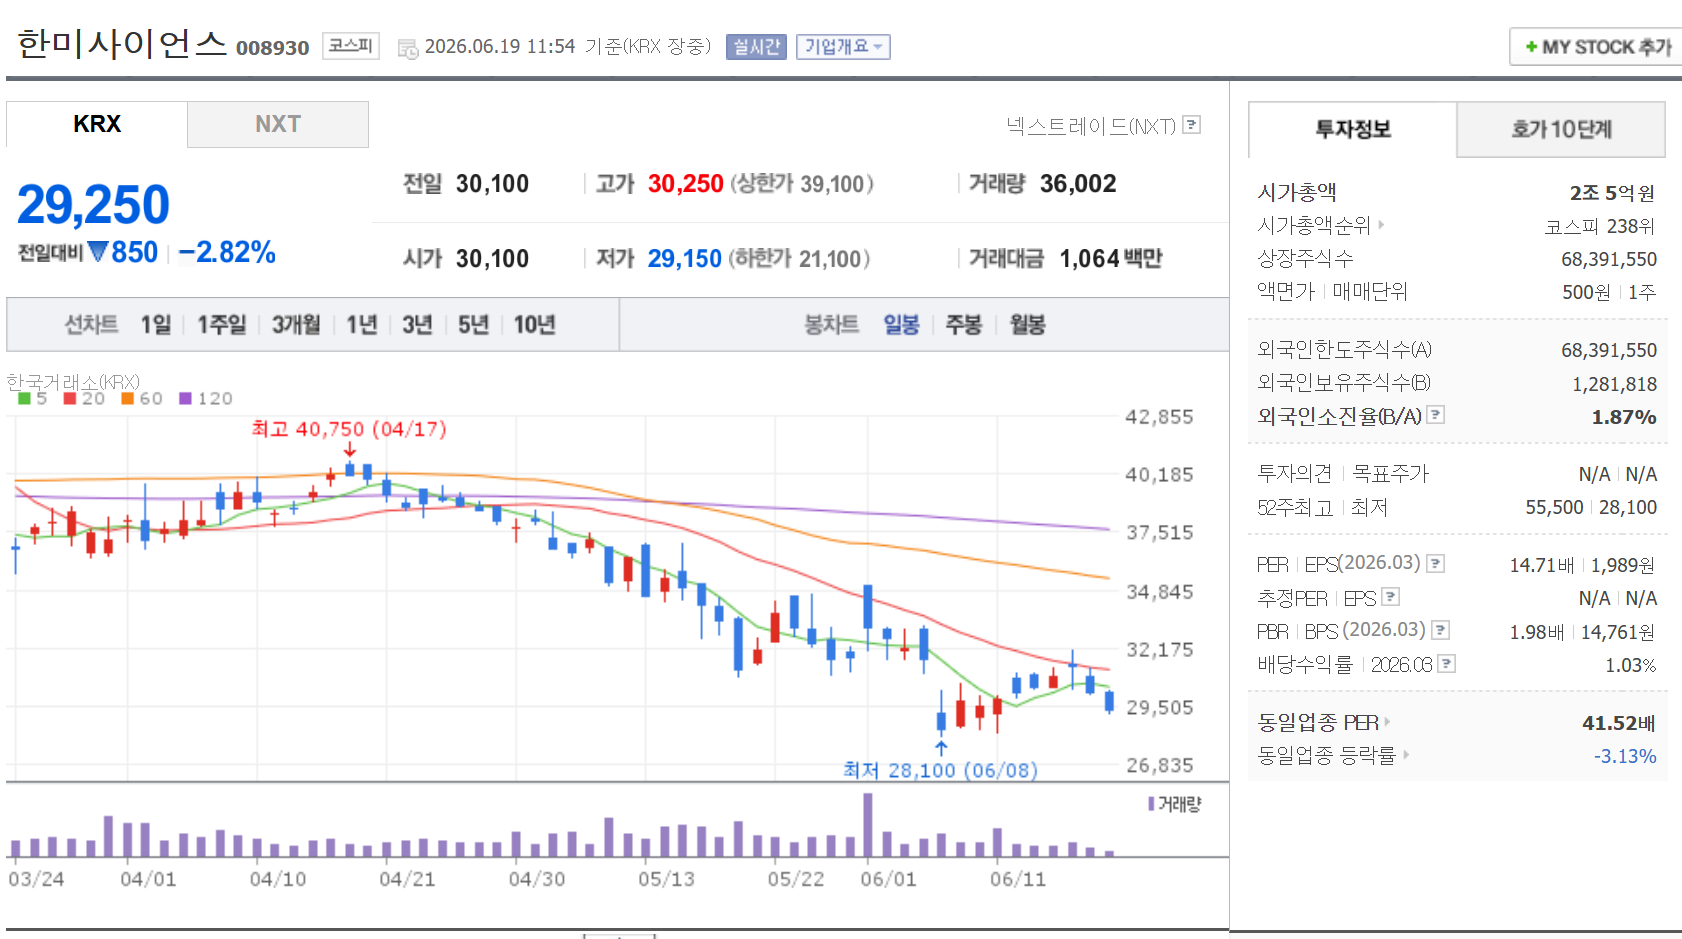Click the 외국인보유주식수 value 1,281,818
1682x939 pixels.
[1614, 384]
